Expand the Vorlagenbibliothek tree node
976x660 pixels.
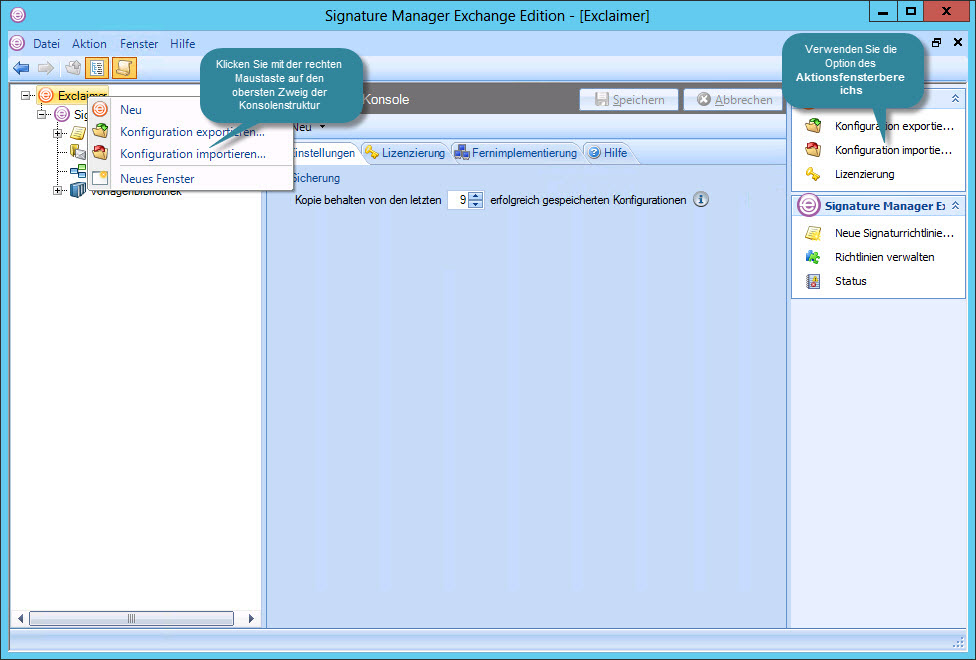pos(58,190)
